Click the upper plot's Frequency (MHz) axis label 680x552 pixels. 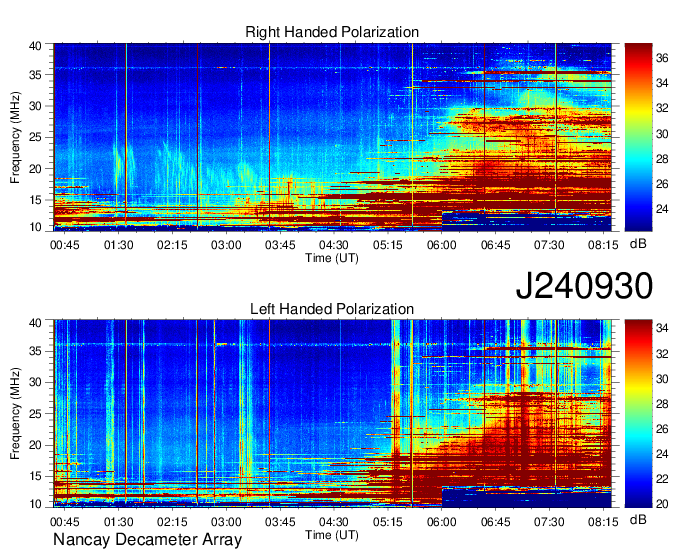[x=15, y=137]
